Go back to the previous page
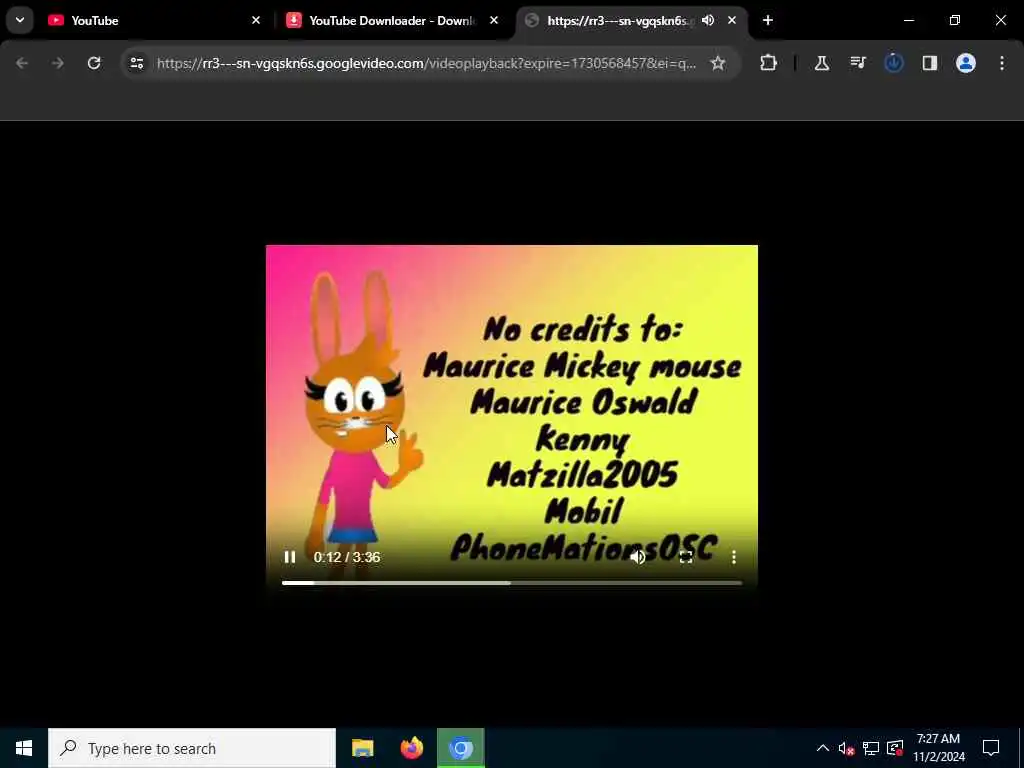1024x768 pixels. [x=22, y=63]
